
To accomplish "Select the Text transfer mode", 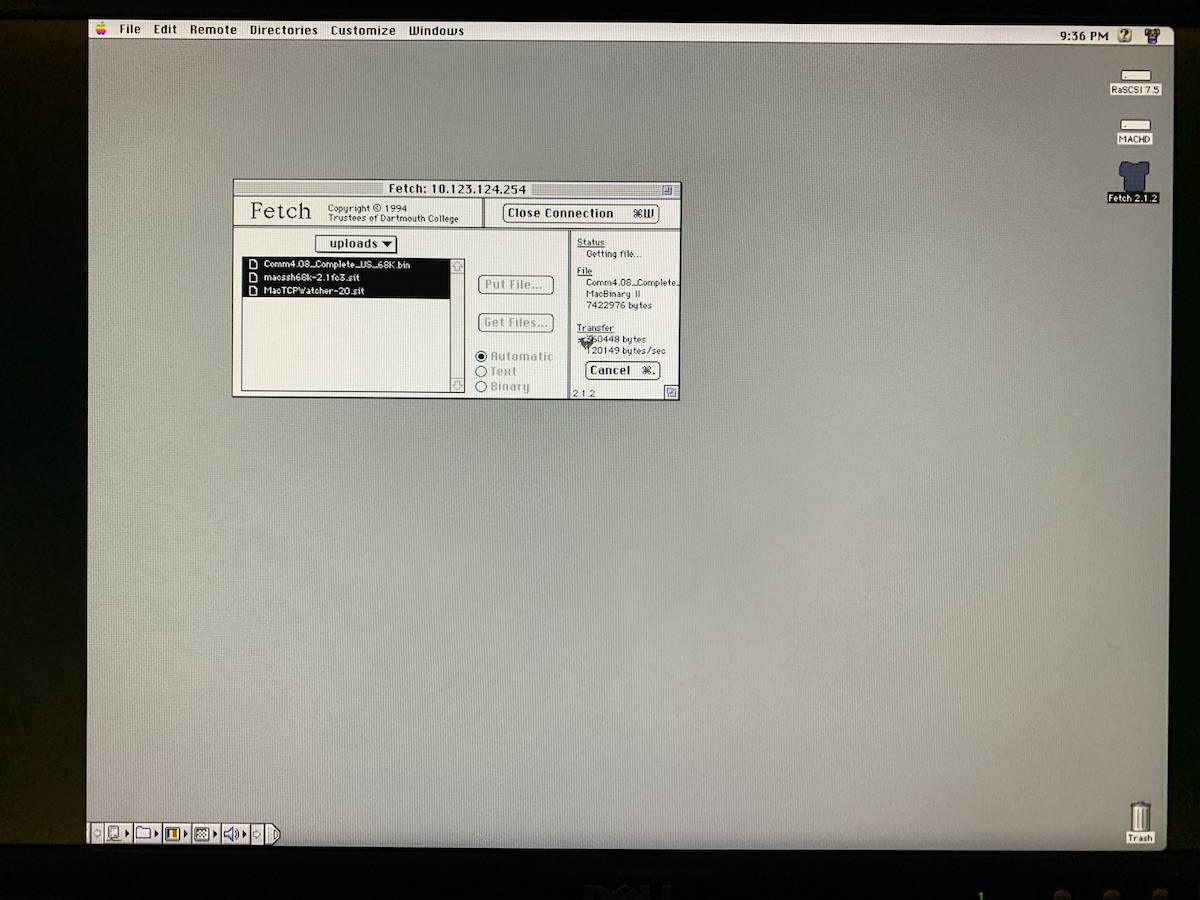I will pyautogui.click(x=496, y=371).
